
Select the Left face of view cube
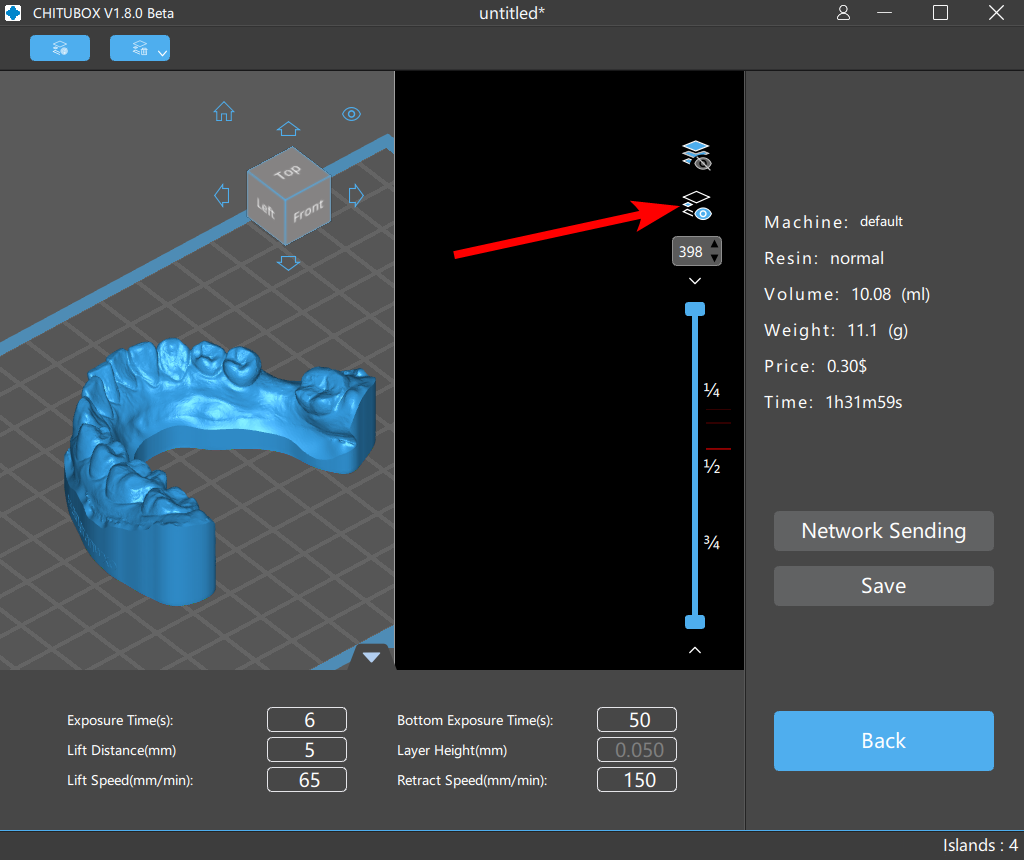click(x=266, y=208)
